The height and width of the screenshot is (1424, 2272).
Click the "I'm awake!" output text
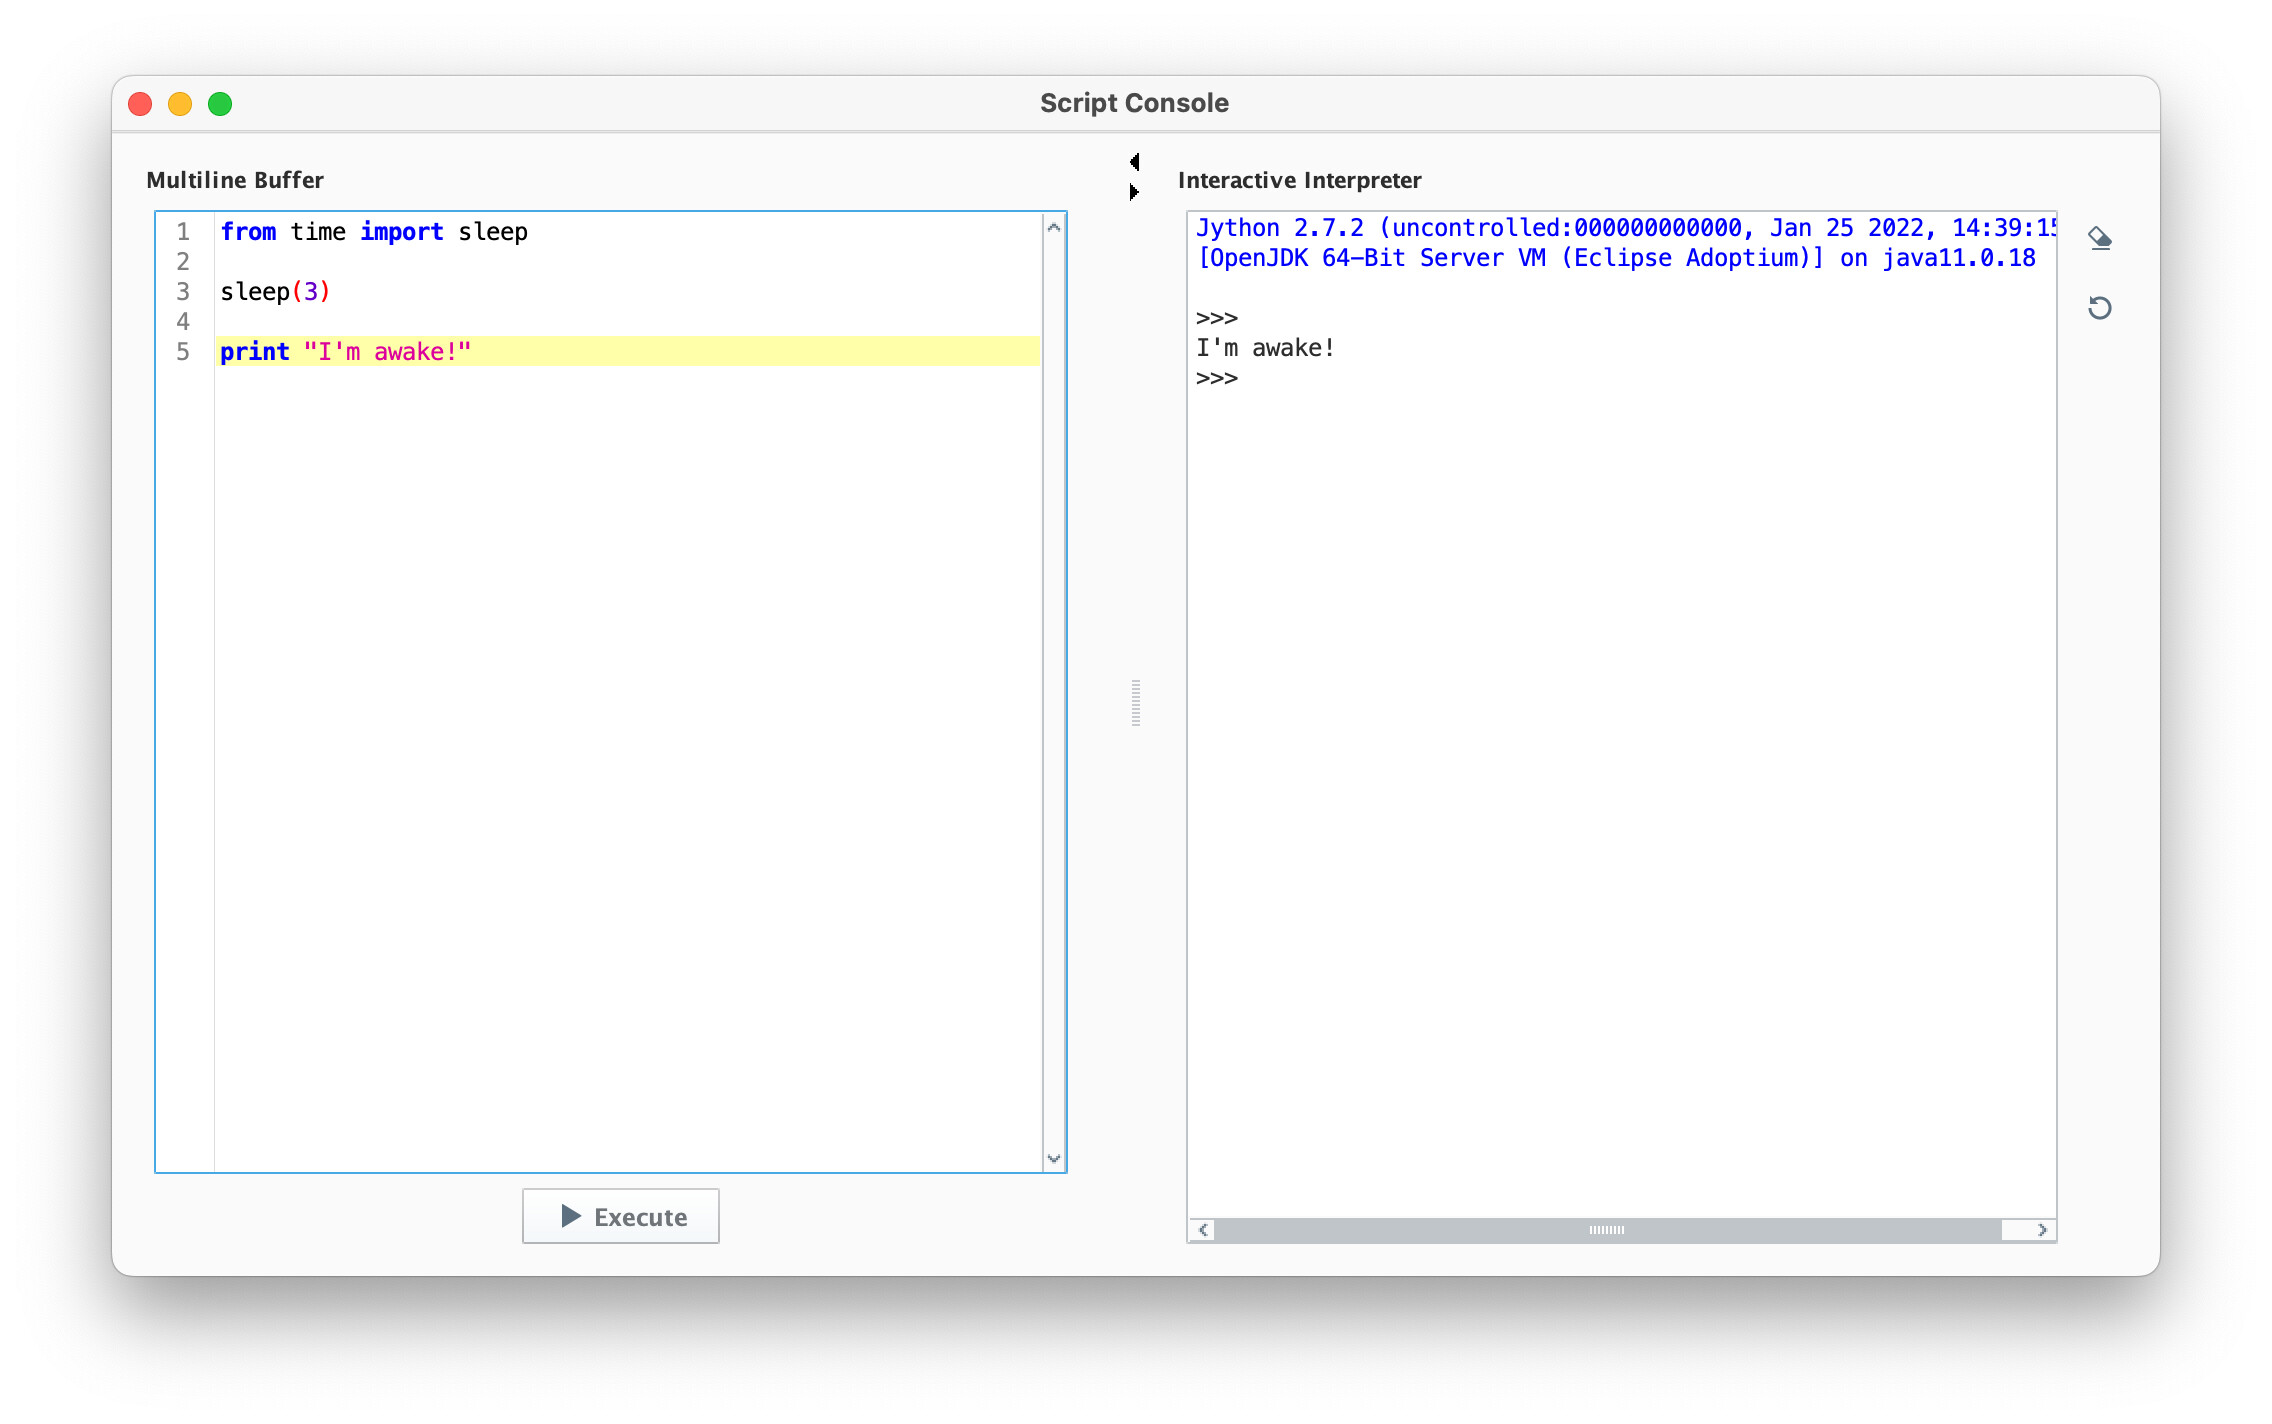coord(1265,348)
